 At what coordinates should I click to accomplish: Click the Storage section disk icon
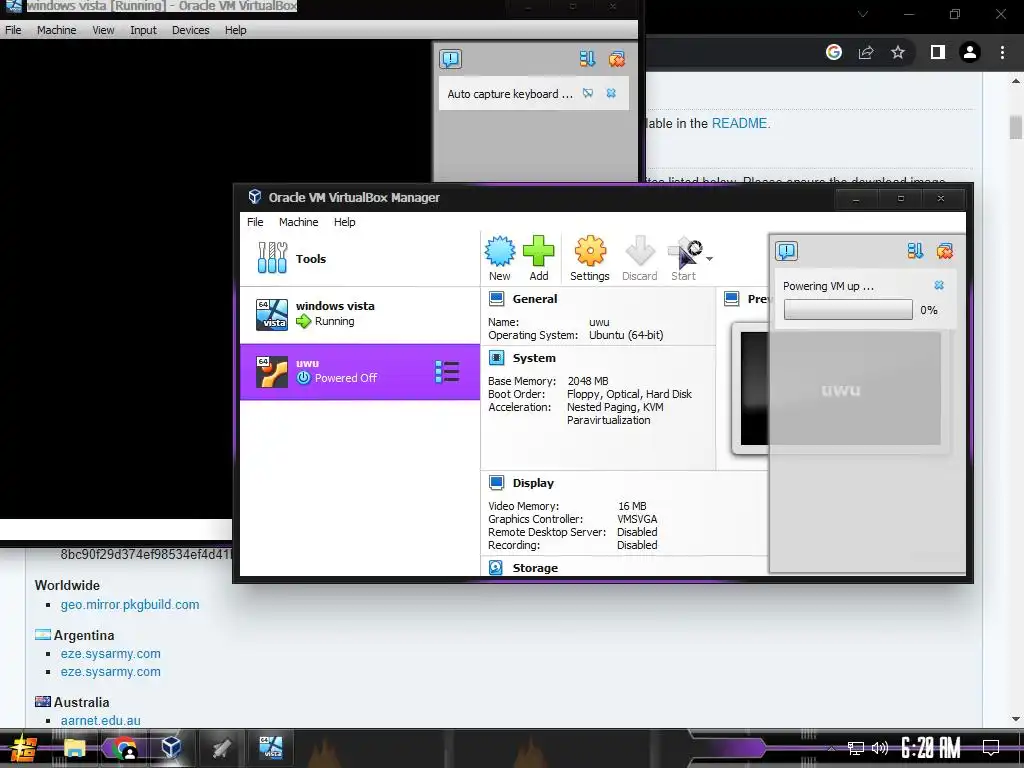pos(496,568)
